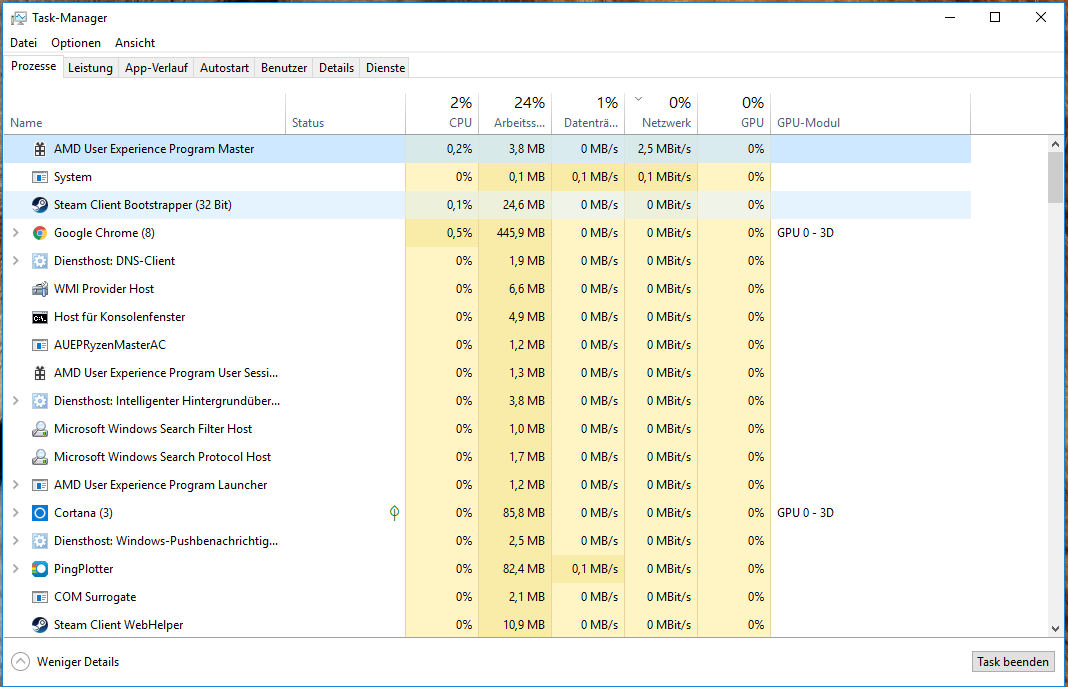Click the Intelligenter Hintergrundübertragung service icon
Viewport: 1068px width, 687px height.
pos(40,401)
